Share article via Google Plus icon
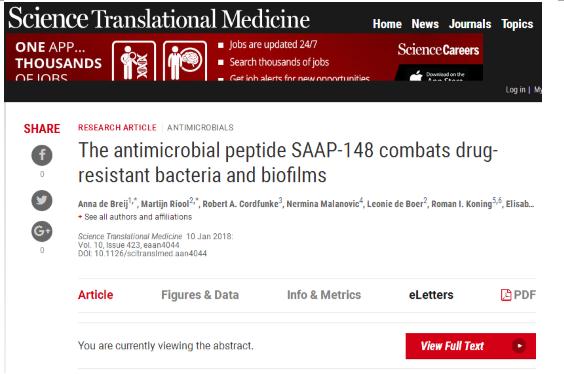Screen dimensions: 564x374 42,231
